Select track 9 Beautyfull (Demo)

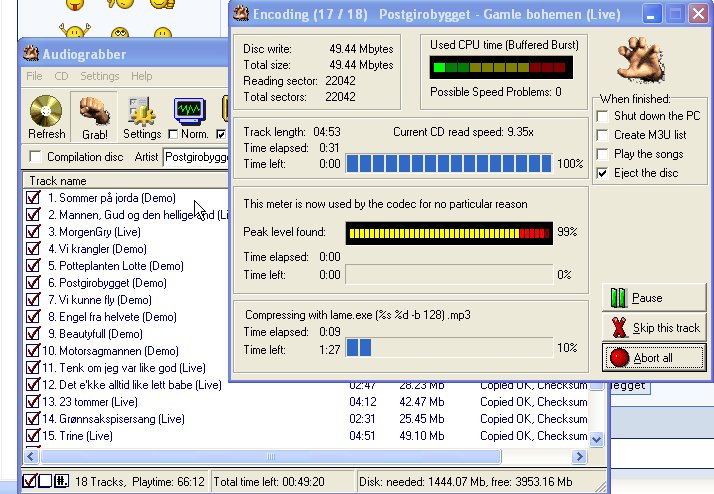pos(95,334)
